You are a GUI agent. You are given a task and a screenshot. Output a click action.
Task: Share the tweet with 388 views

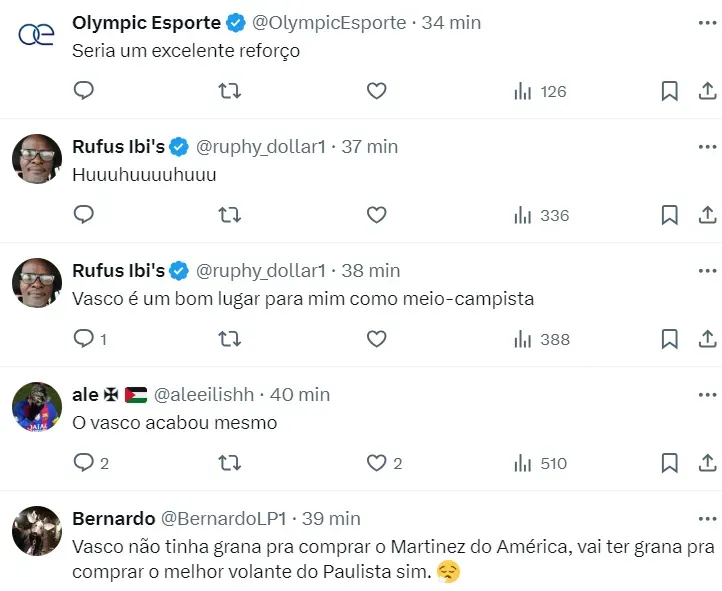click(706, 339)
